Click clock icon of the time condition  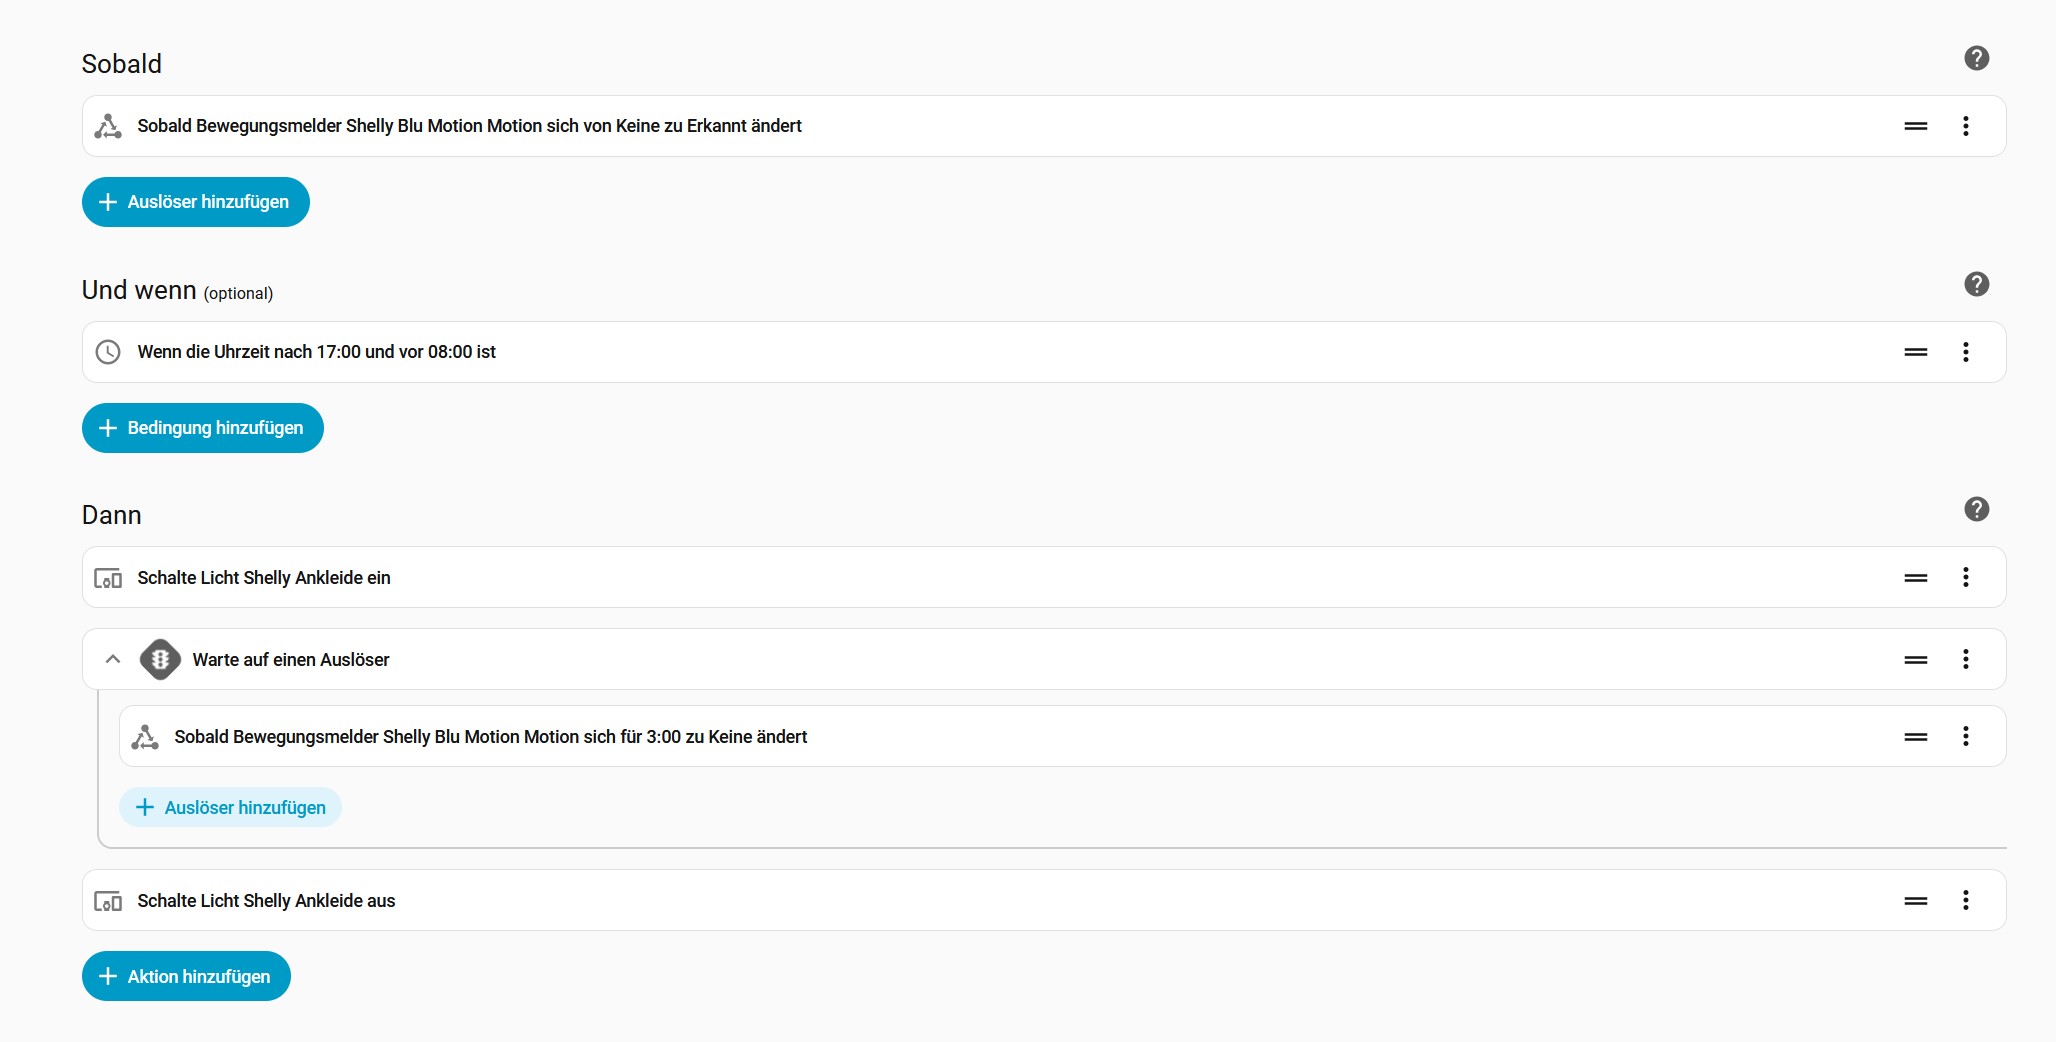click(x=108, y=352)
